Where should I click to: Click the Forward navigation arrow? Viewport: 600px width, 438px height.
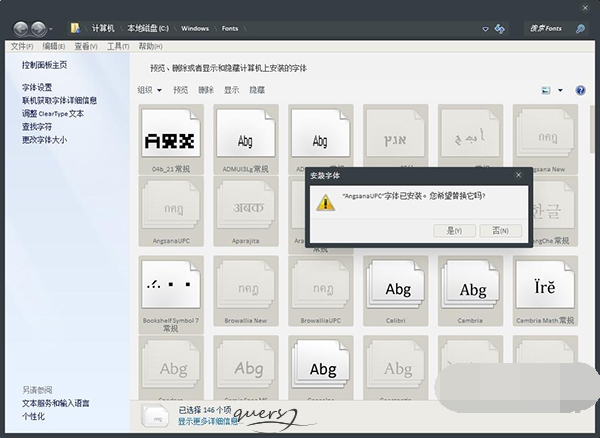pyautogui.click(x=39, y=29)
